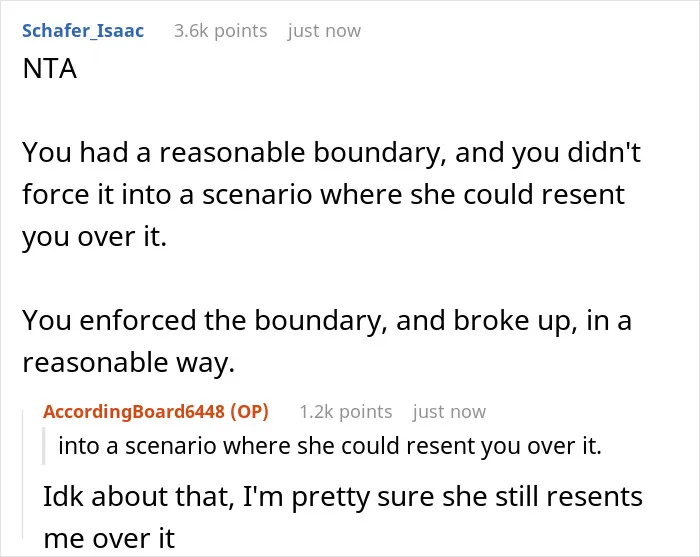Click the line 'you over it.' in top comment

pos(95,237)
